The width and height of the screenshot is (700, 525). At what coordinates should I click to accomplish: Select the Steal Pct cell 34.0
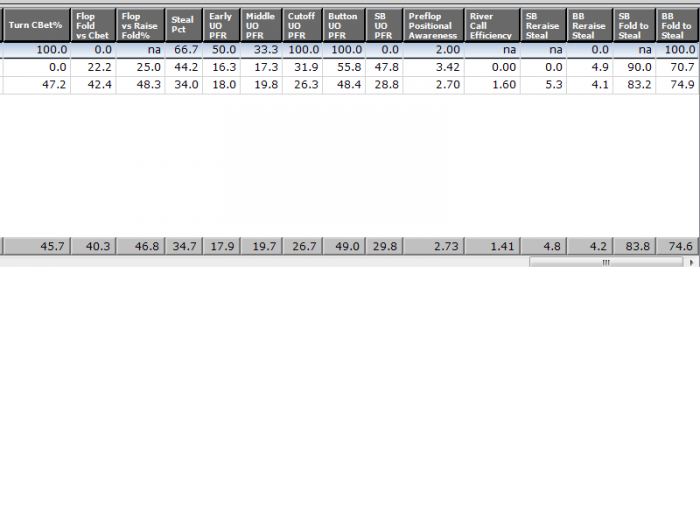tap(184, 85)
